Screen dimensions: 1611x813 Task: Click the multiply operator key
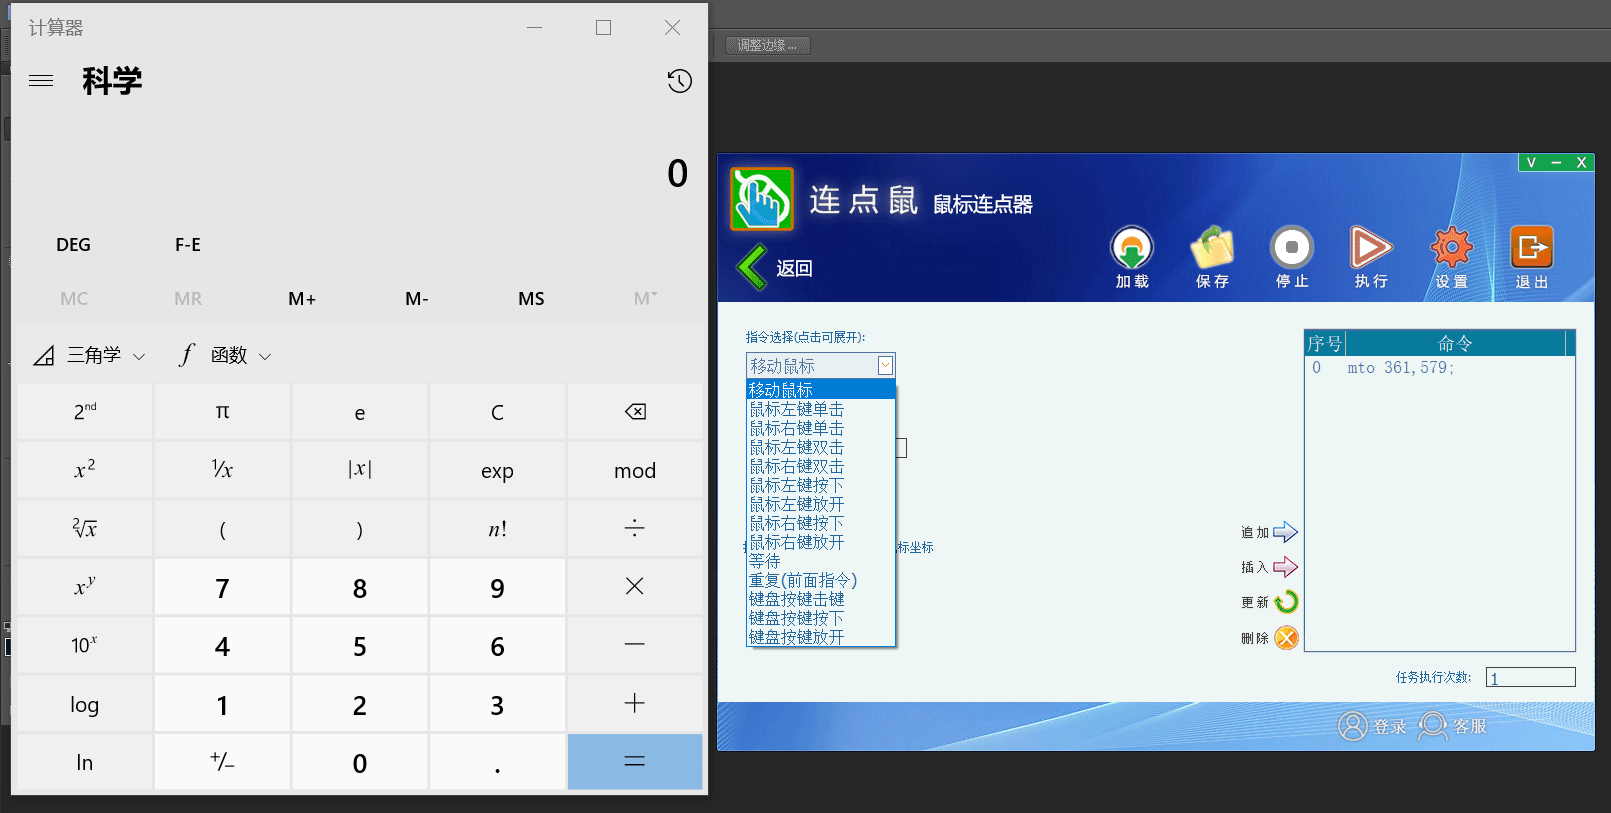(x=635, y=587)
